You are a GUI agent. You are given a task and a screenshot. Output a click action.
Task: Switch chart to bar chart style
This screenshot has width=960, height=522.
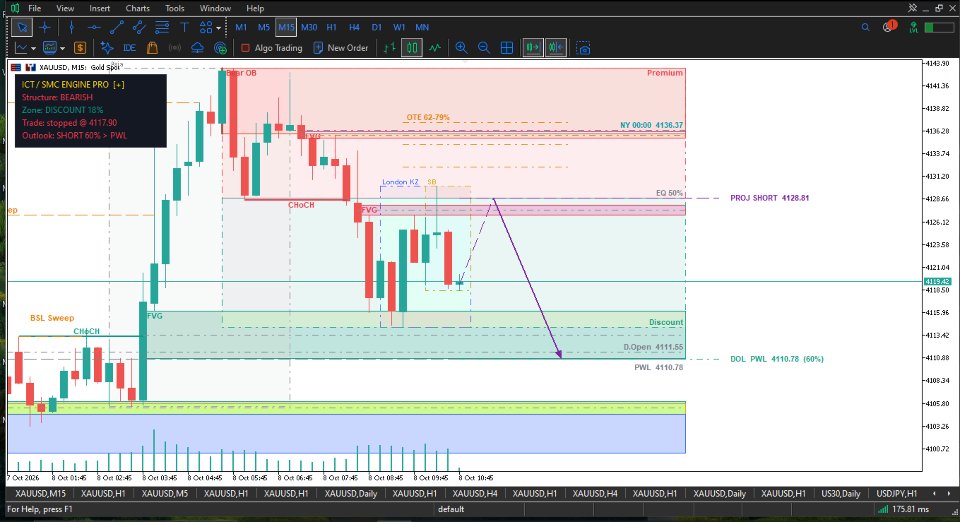389,48
